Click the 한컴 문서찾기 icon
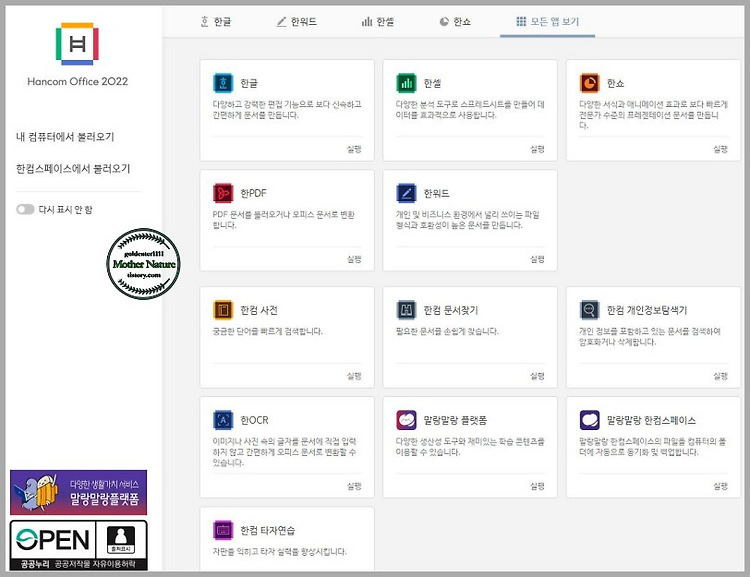The height and width of the screenshot is (577, 750). [x=406, y=310]
